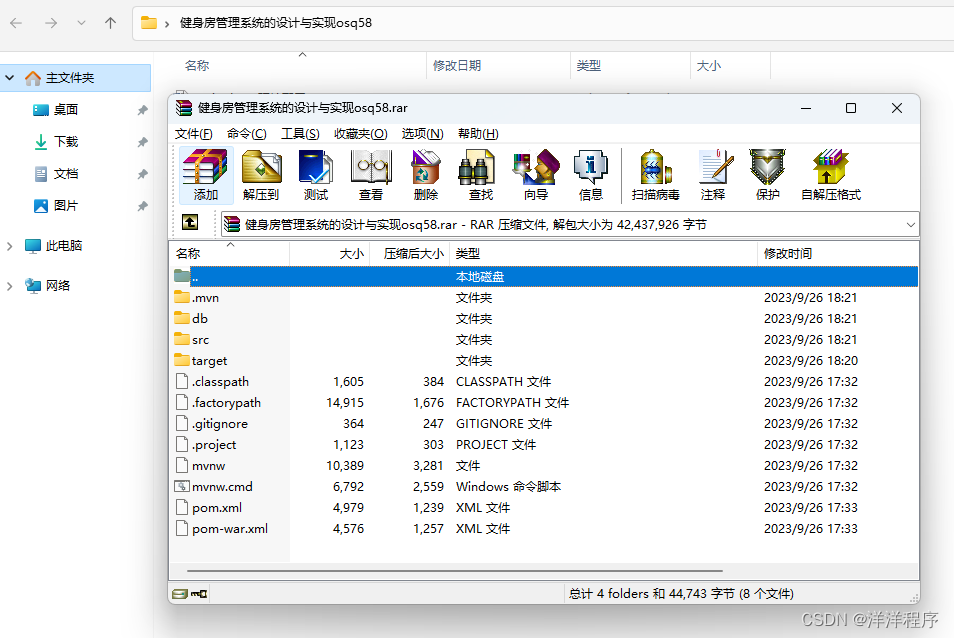Open Documents (文档) in Explorer sidebar

[66, 174]
